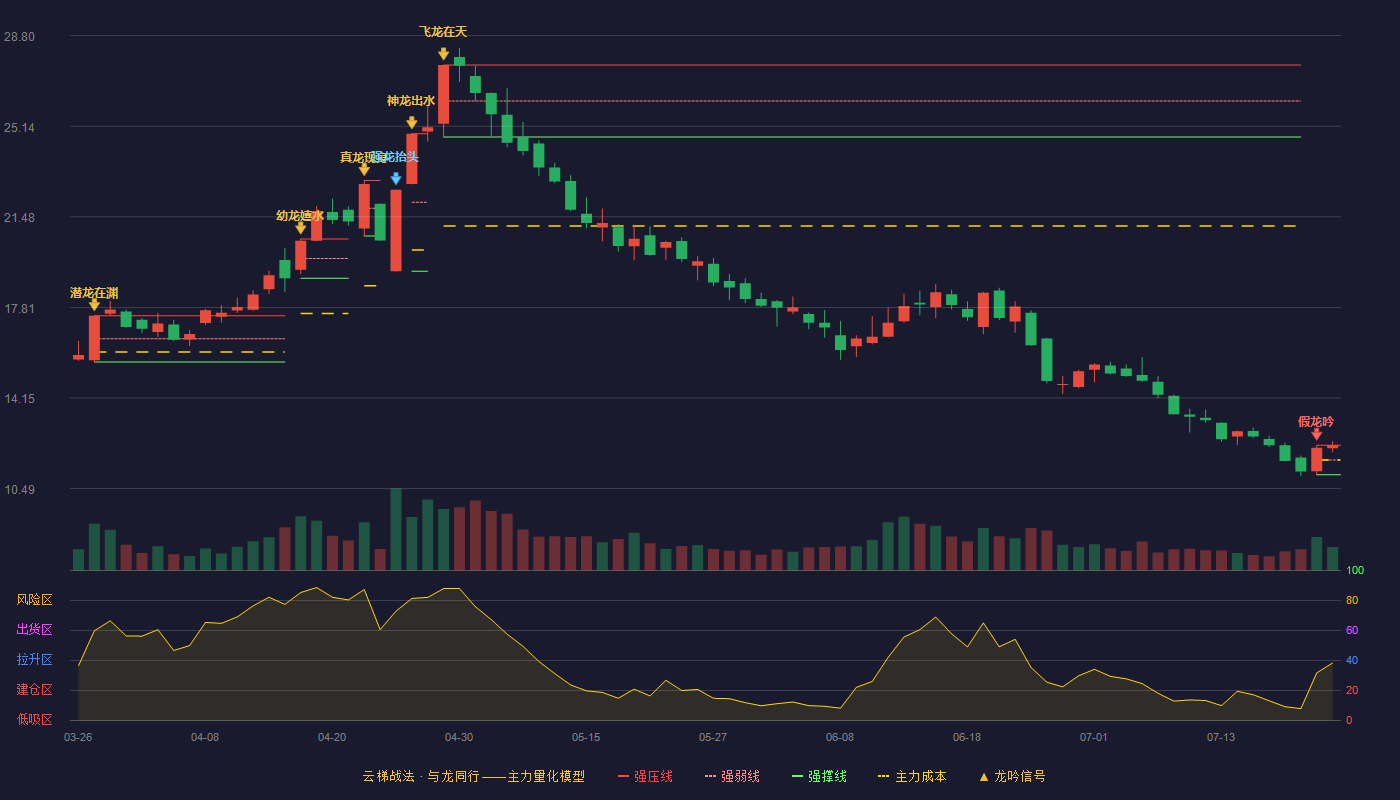Click the 14.15 price axis label

tap(19, 399)
